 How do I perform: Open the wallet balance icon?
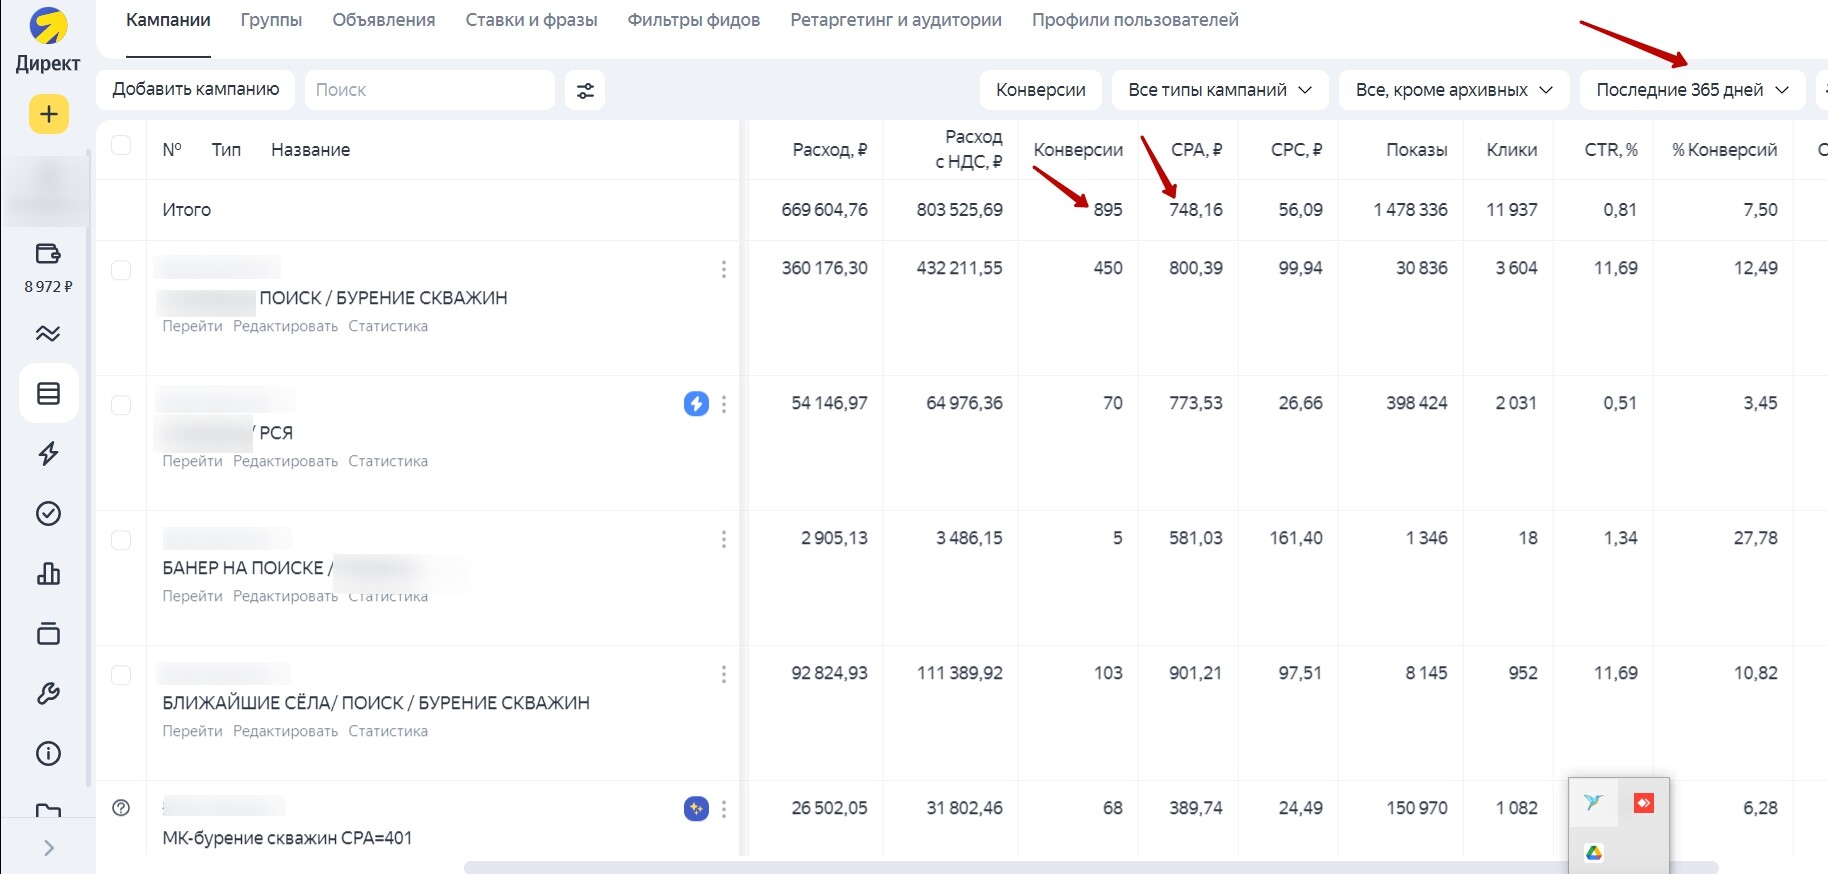point(48,254)
